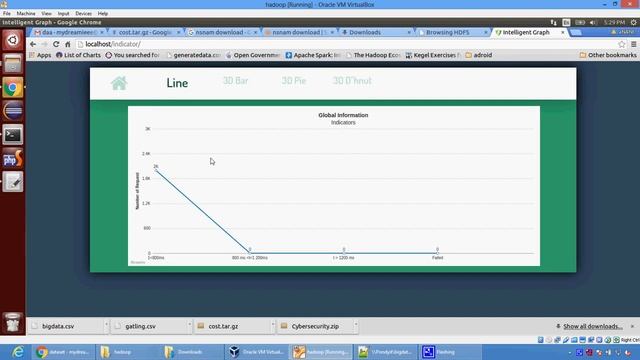Open the List of Charts bookmark
Viewport: 640px width, 360px height.
78,55
